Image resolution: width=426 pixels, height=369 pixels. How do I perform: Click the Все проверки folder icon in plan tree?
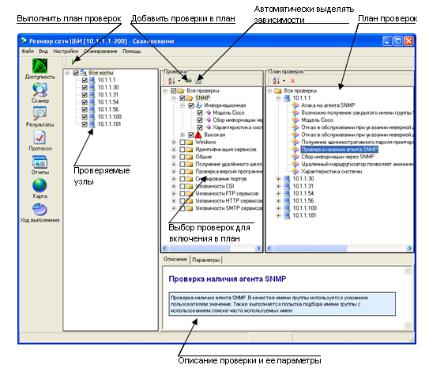coord(278,91)
